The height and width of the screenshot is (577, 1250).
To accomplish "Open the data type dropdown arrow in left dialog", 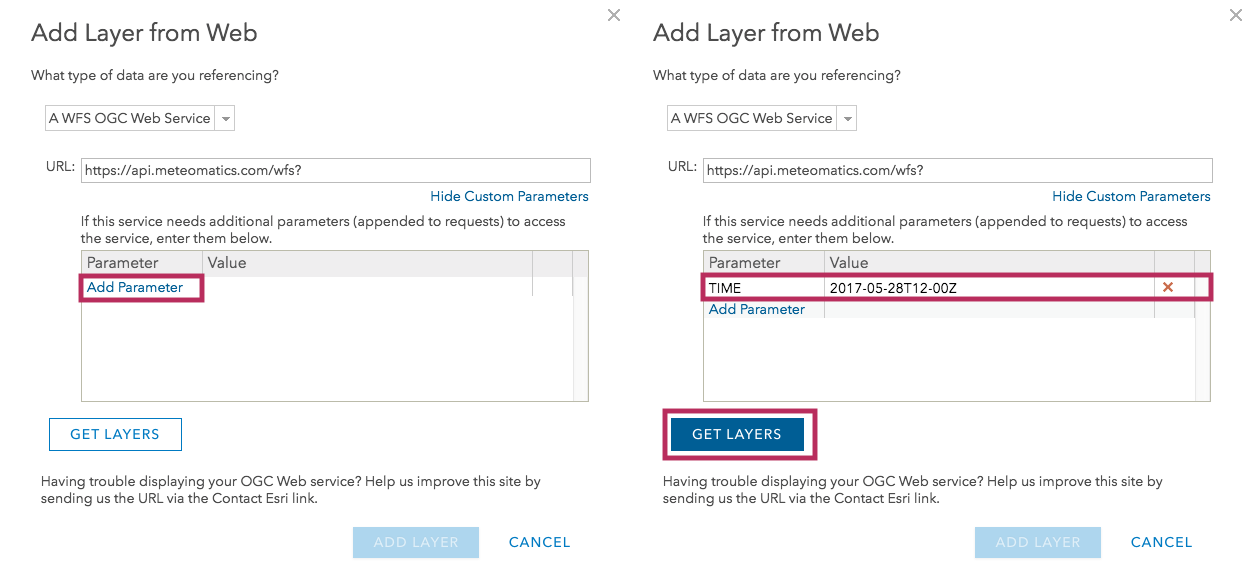I will click(226, 117).
